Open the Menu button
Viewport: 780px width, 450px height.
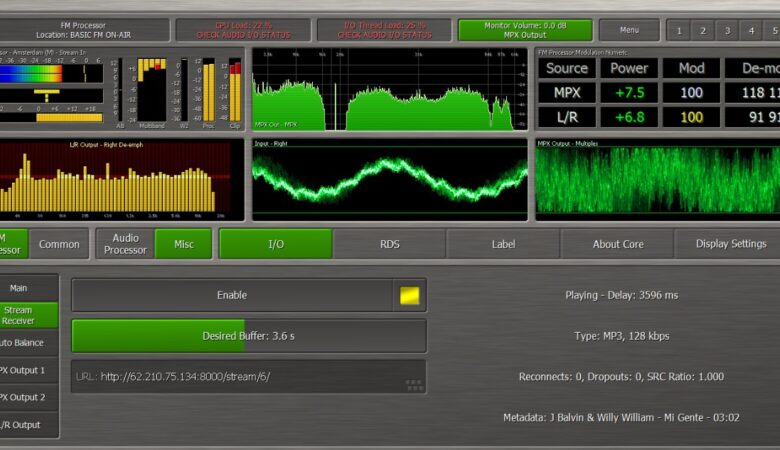pyautogui.click(x=628, y=30)
